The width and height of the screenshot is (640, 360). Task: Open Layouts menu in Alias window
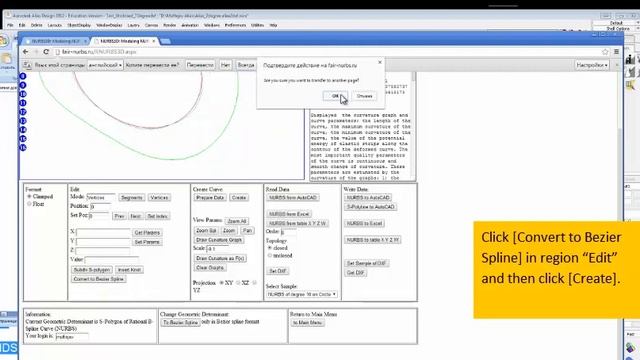[x=54, y=25]
